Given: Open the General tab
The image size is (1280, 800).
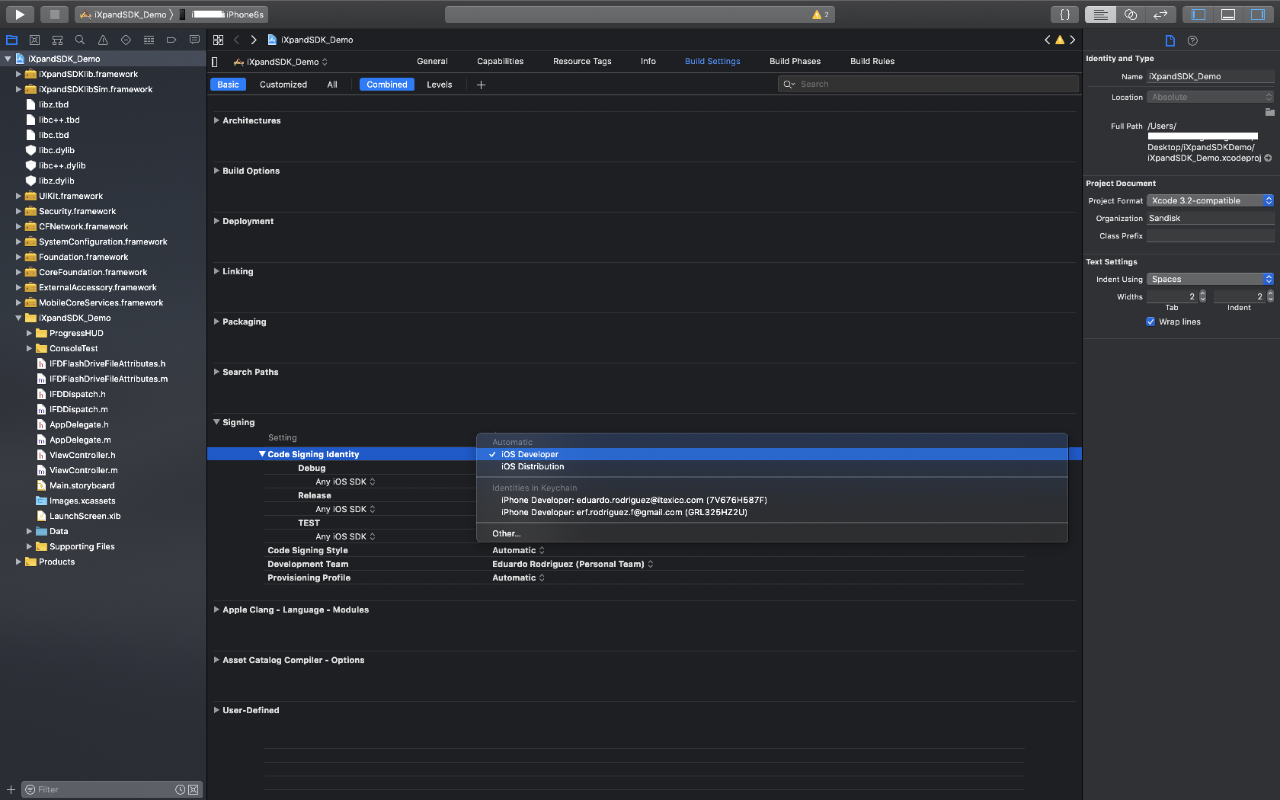Looking at the screenshot, I should pyautogui.click(x=432, y=61).
